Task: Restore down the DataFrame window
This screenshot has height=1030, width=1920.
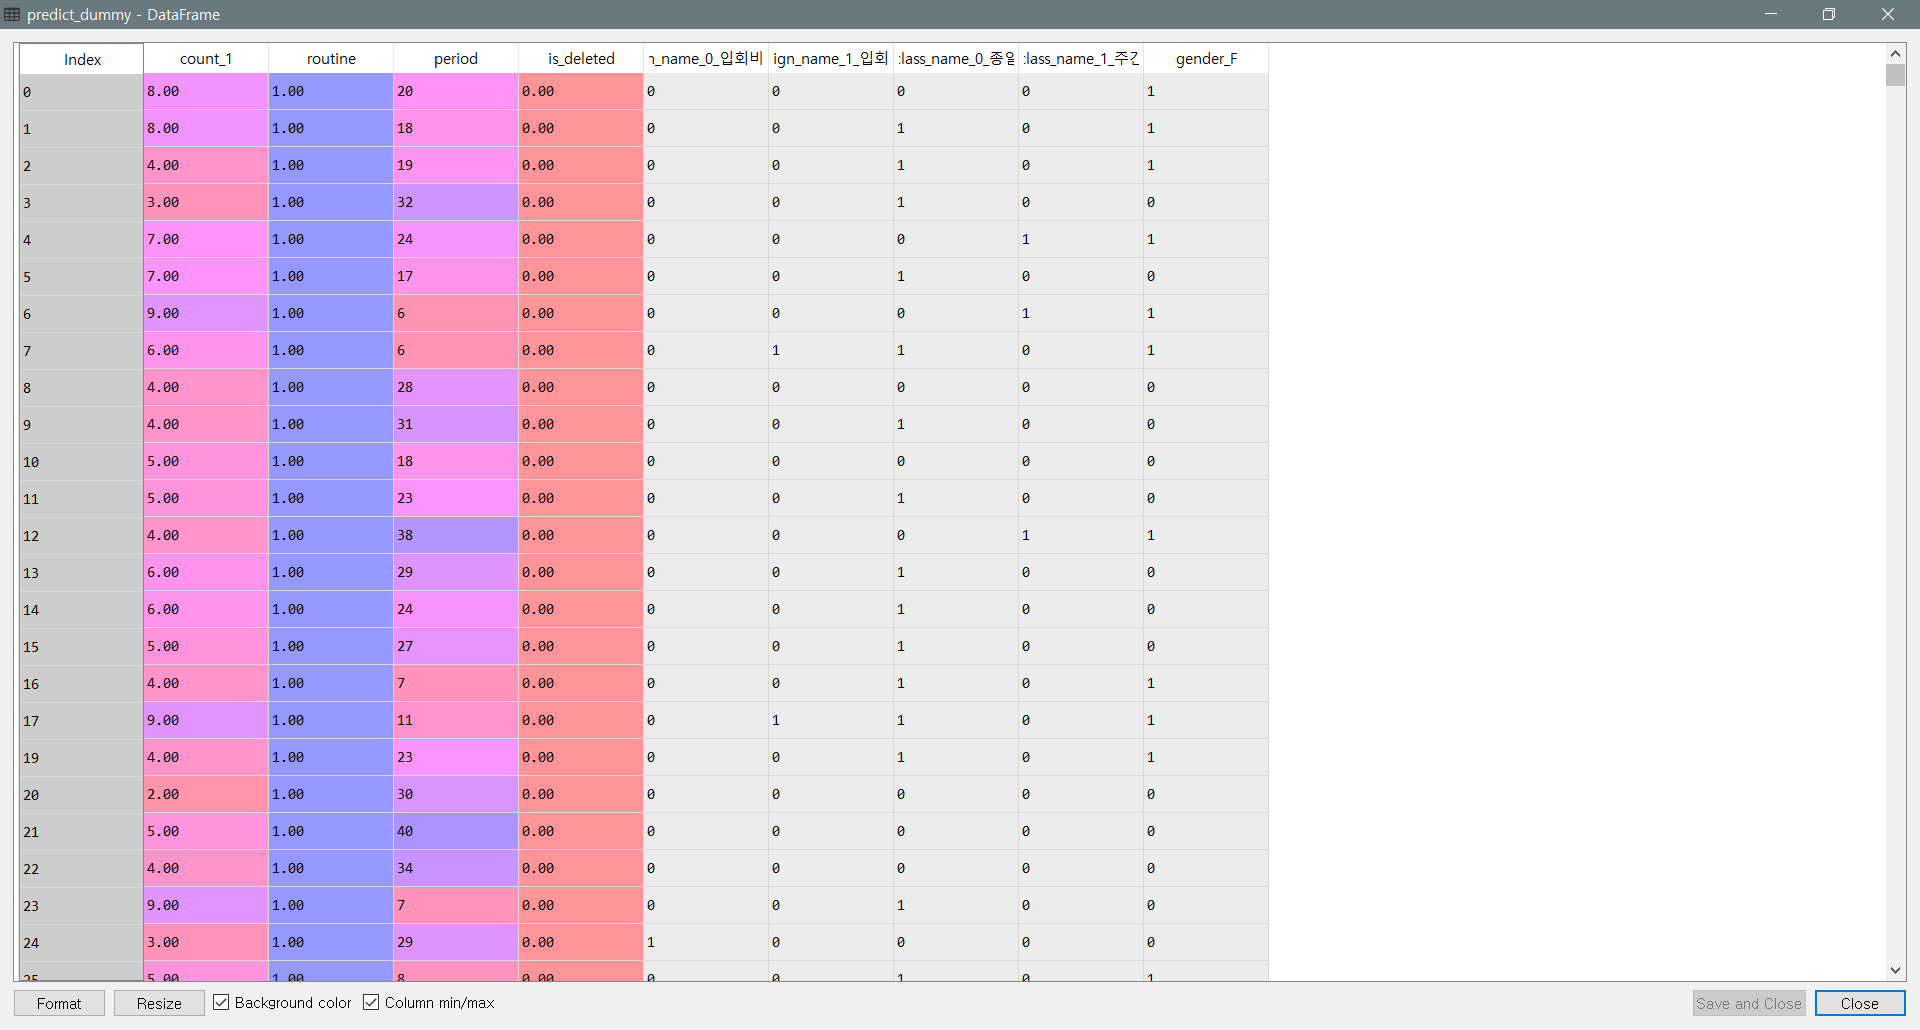Action: pyautogui.click(x=1829, y=14)
